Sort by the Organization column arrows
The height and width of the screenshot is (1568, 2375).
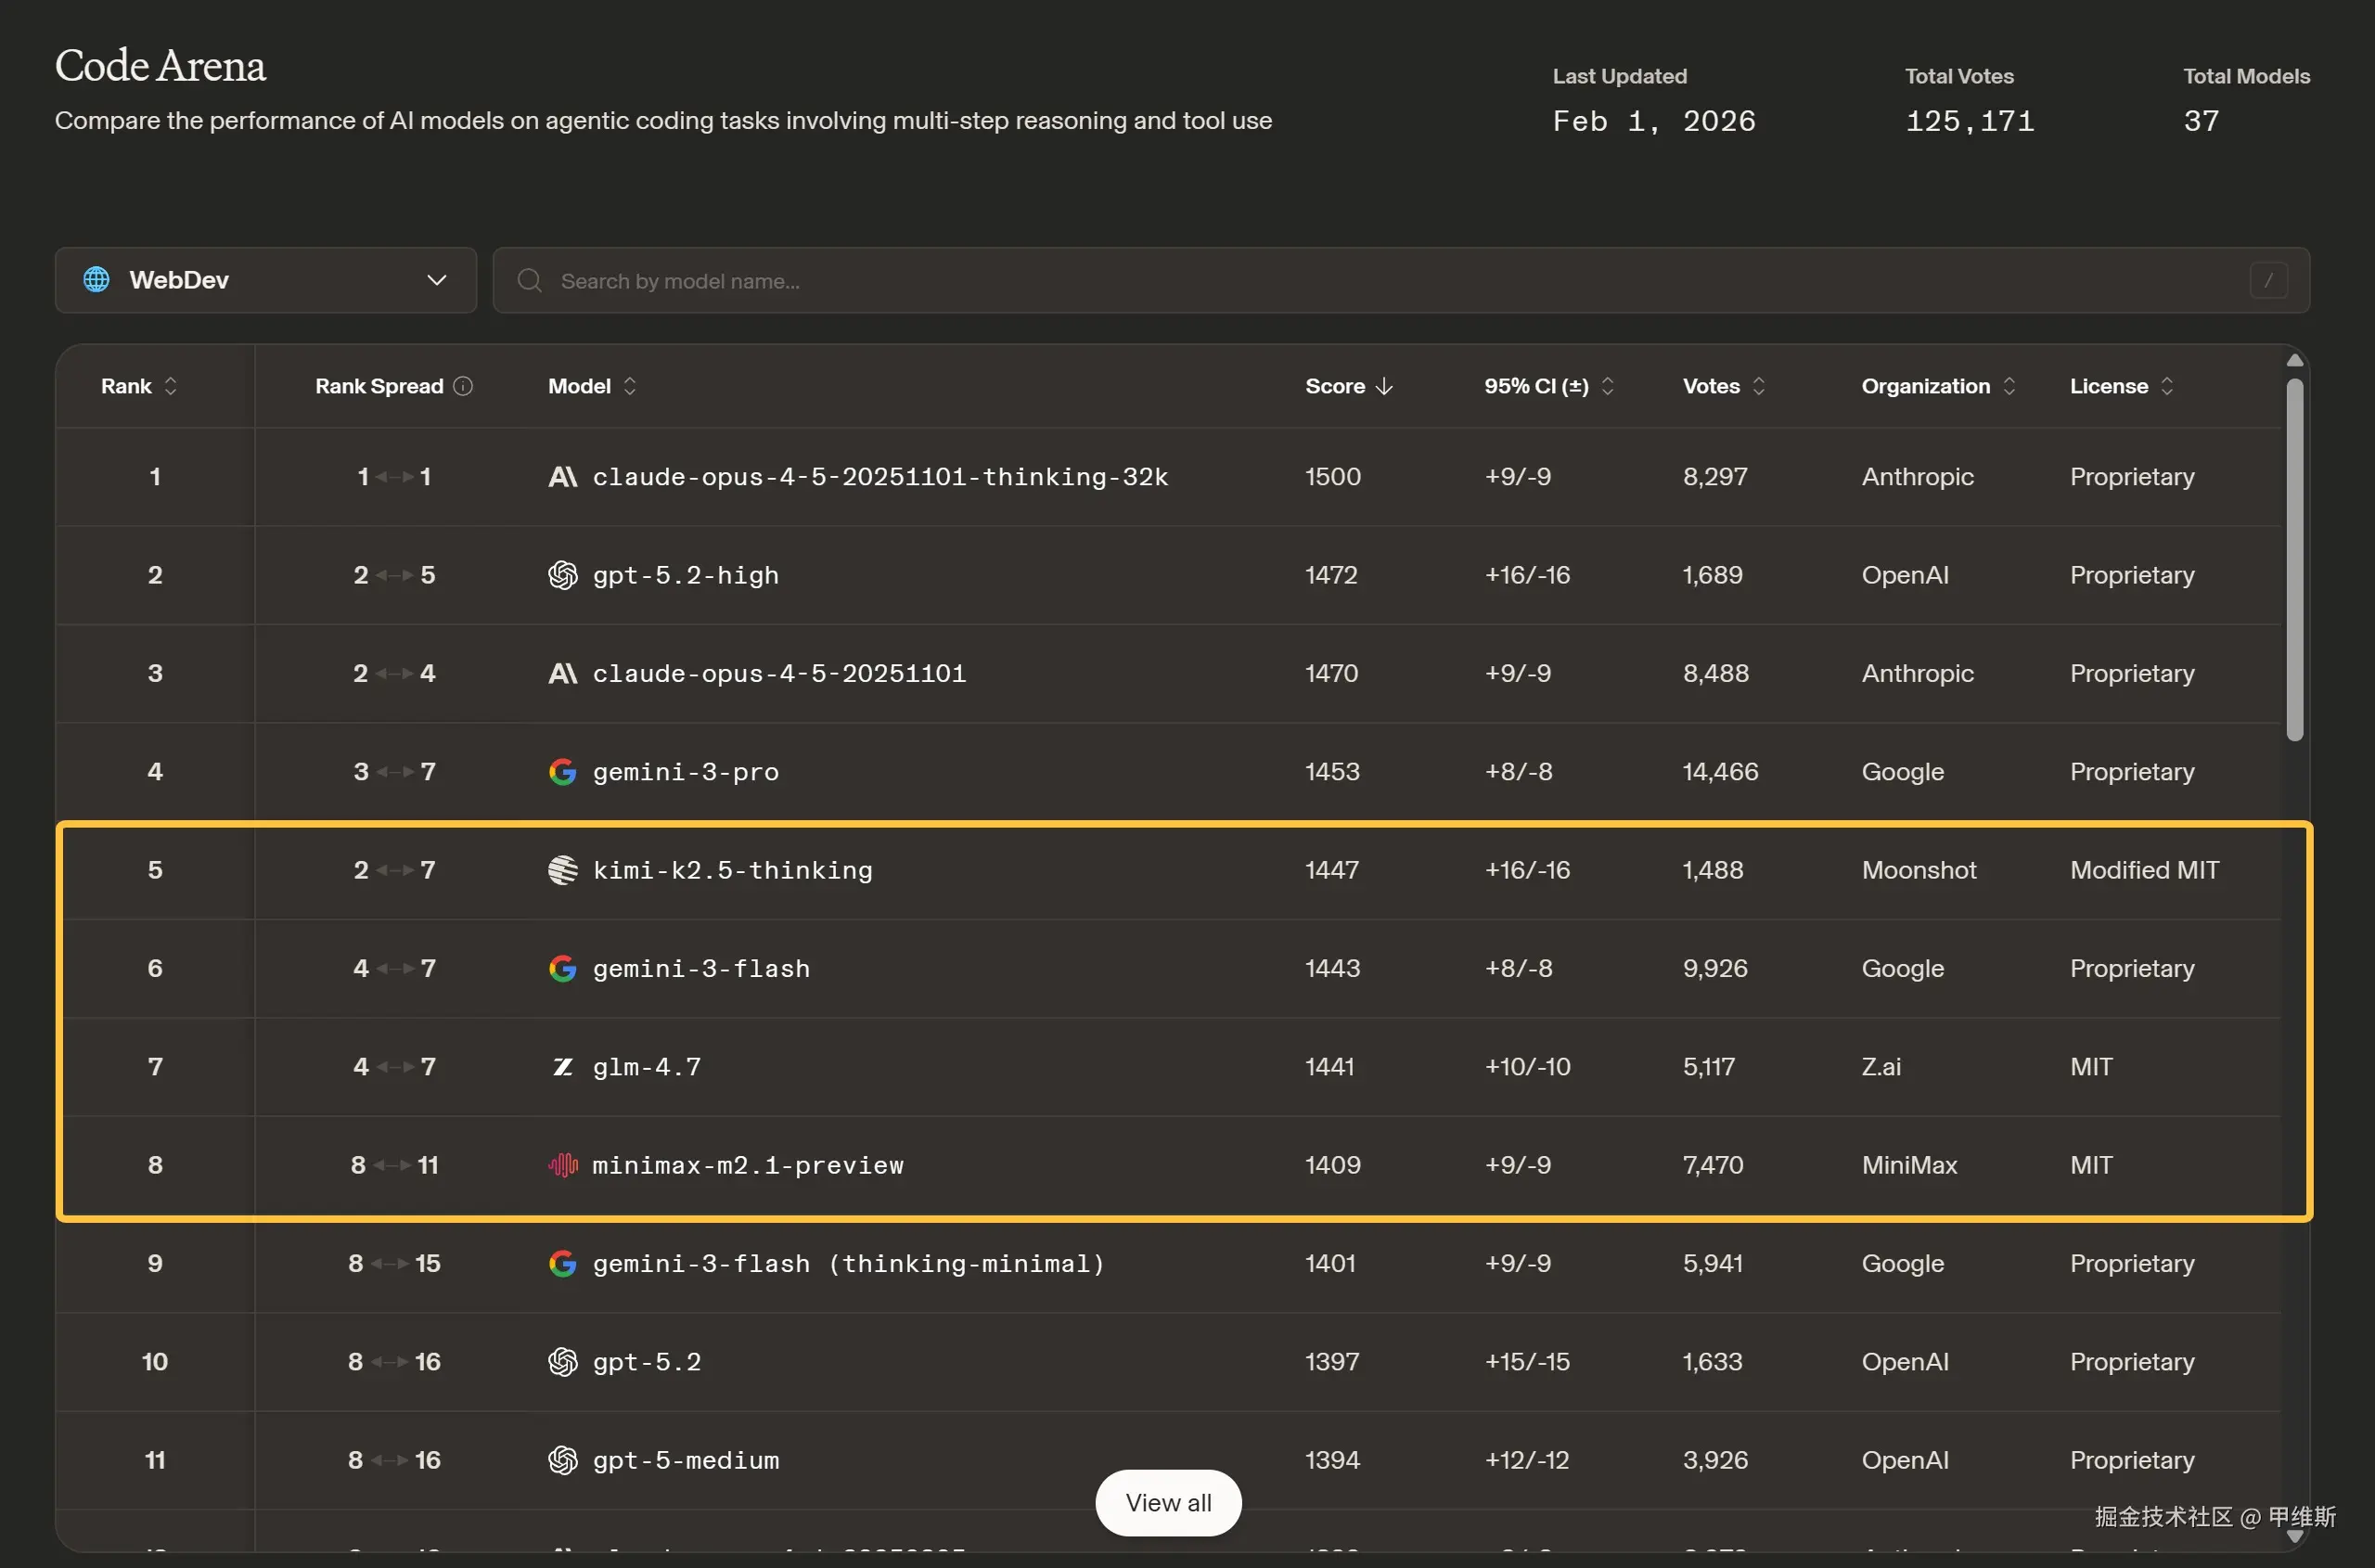tap(2009, 386)
